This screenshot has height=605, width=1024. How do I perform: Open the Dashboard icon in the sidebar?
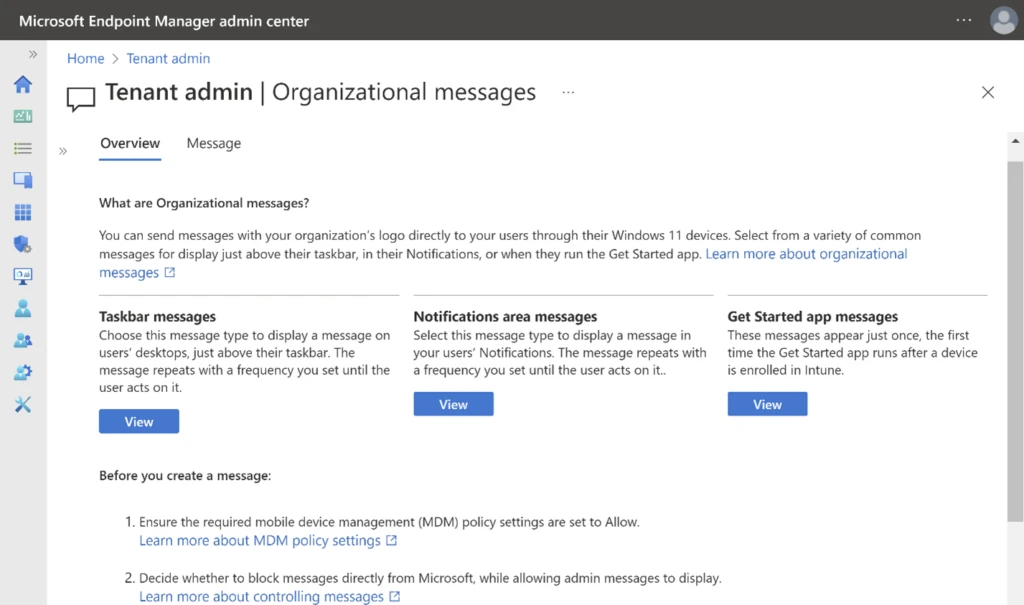[x=22, y=116]
